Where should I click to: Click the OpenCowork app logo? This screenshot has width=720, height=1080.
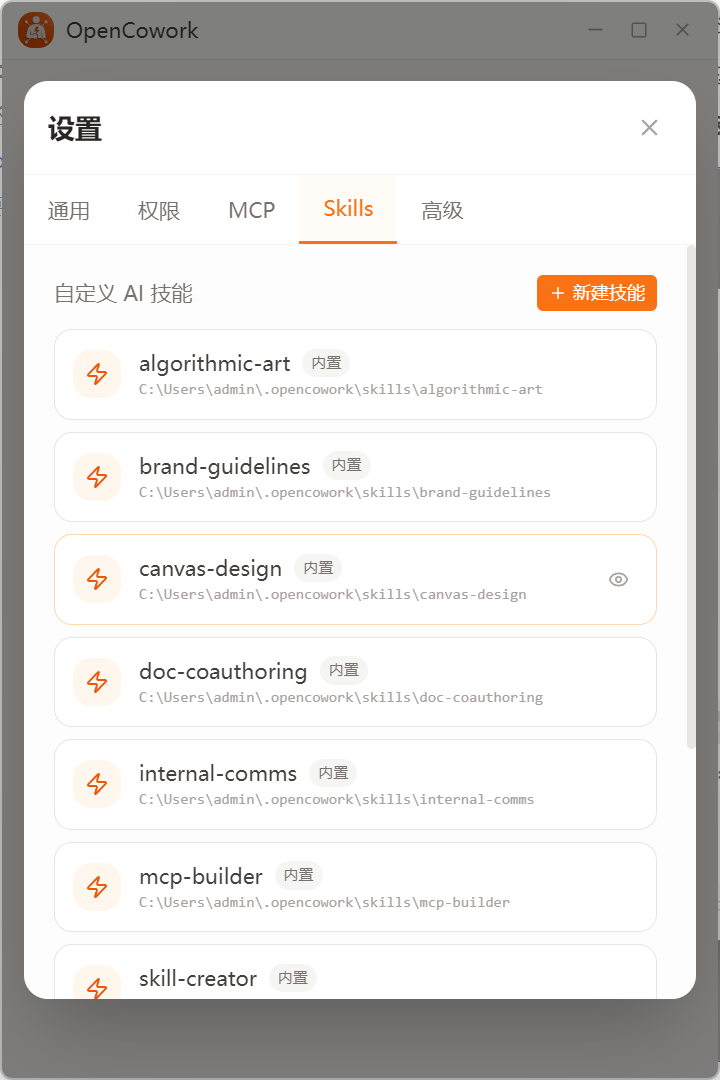36,30
